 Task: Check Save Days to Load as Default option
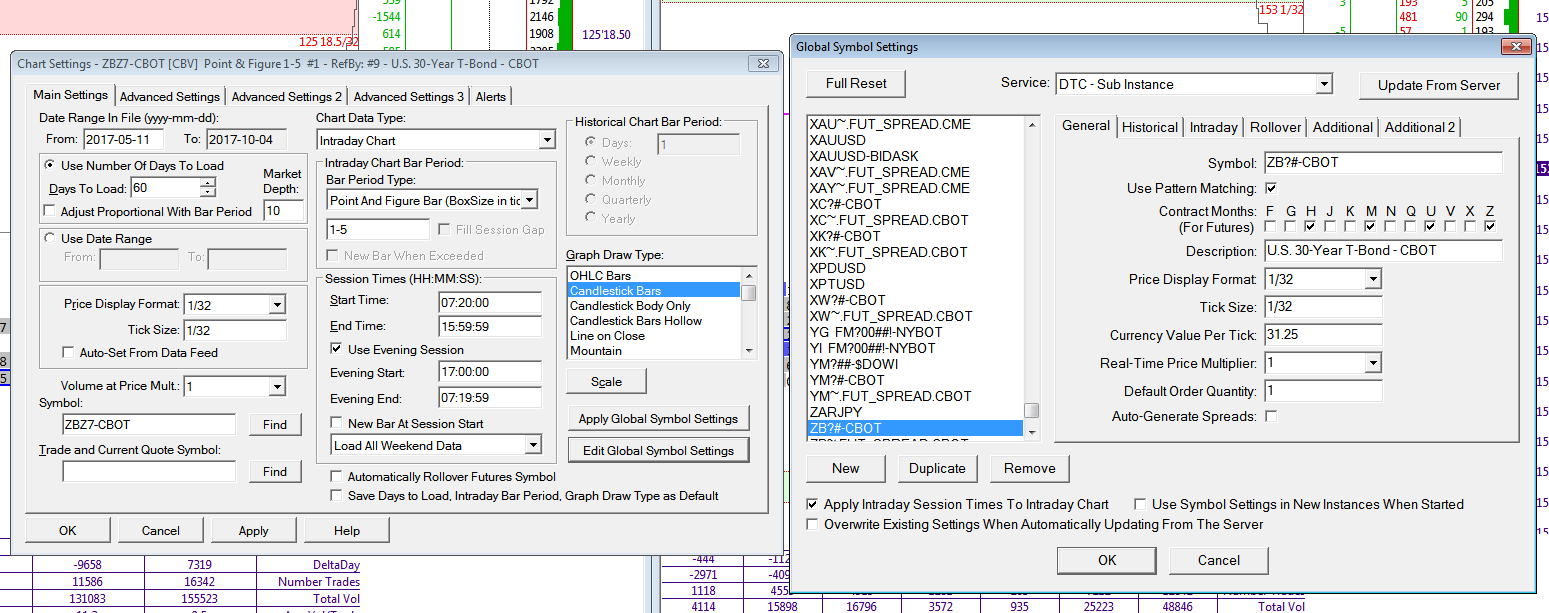(337, 496)
